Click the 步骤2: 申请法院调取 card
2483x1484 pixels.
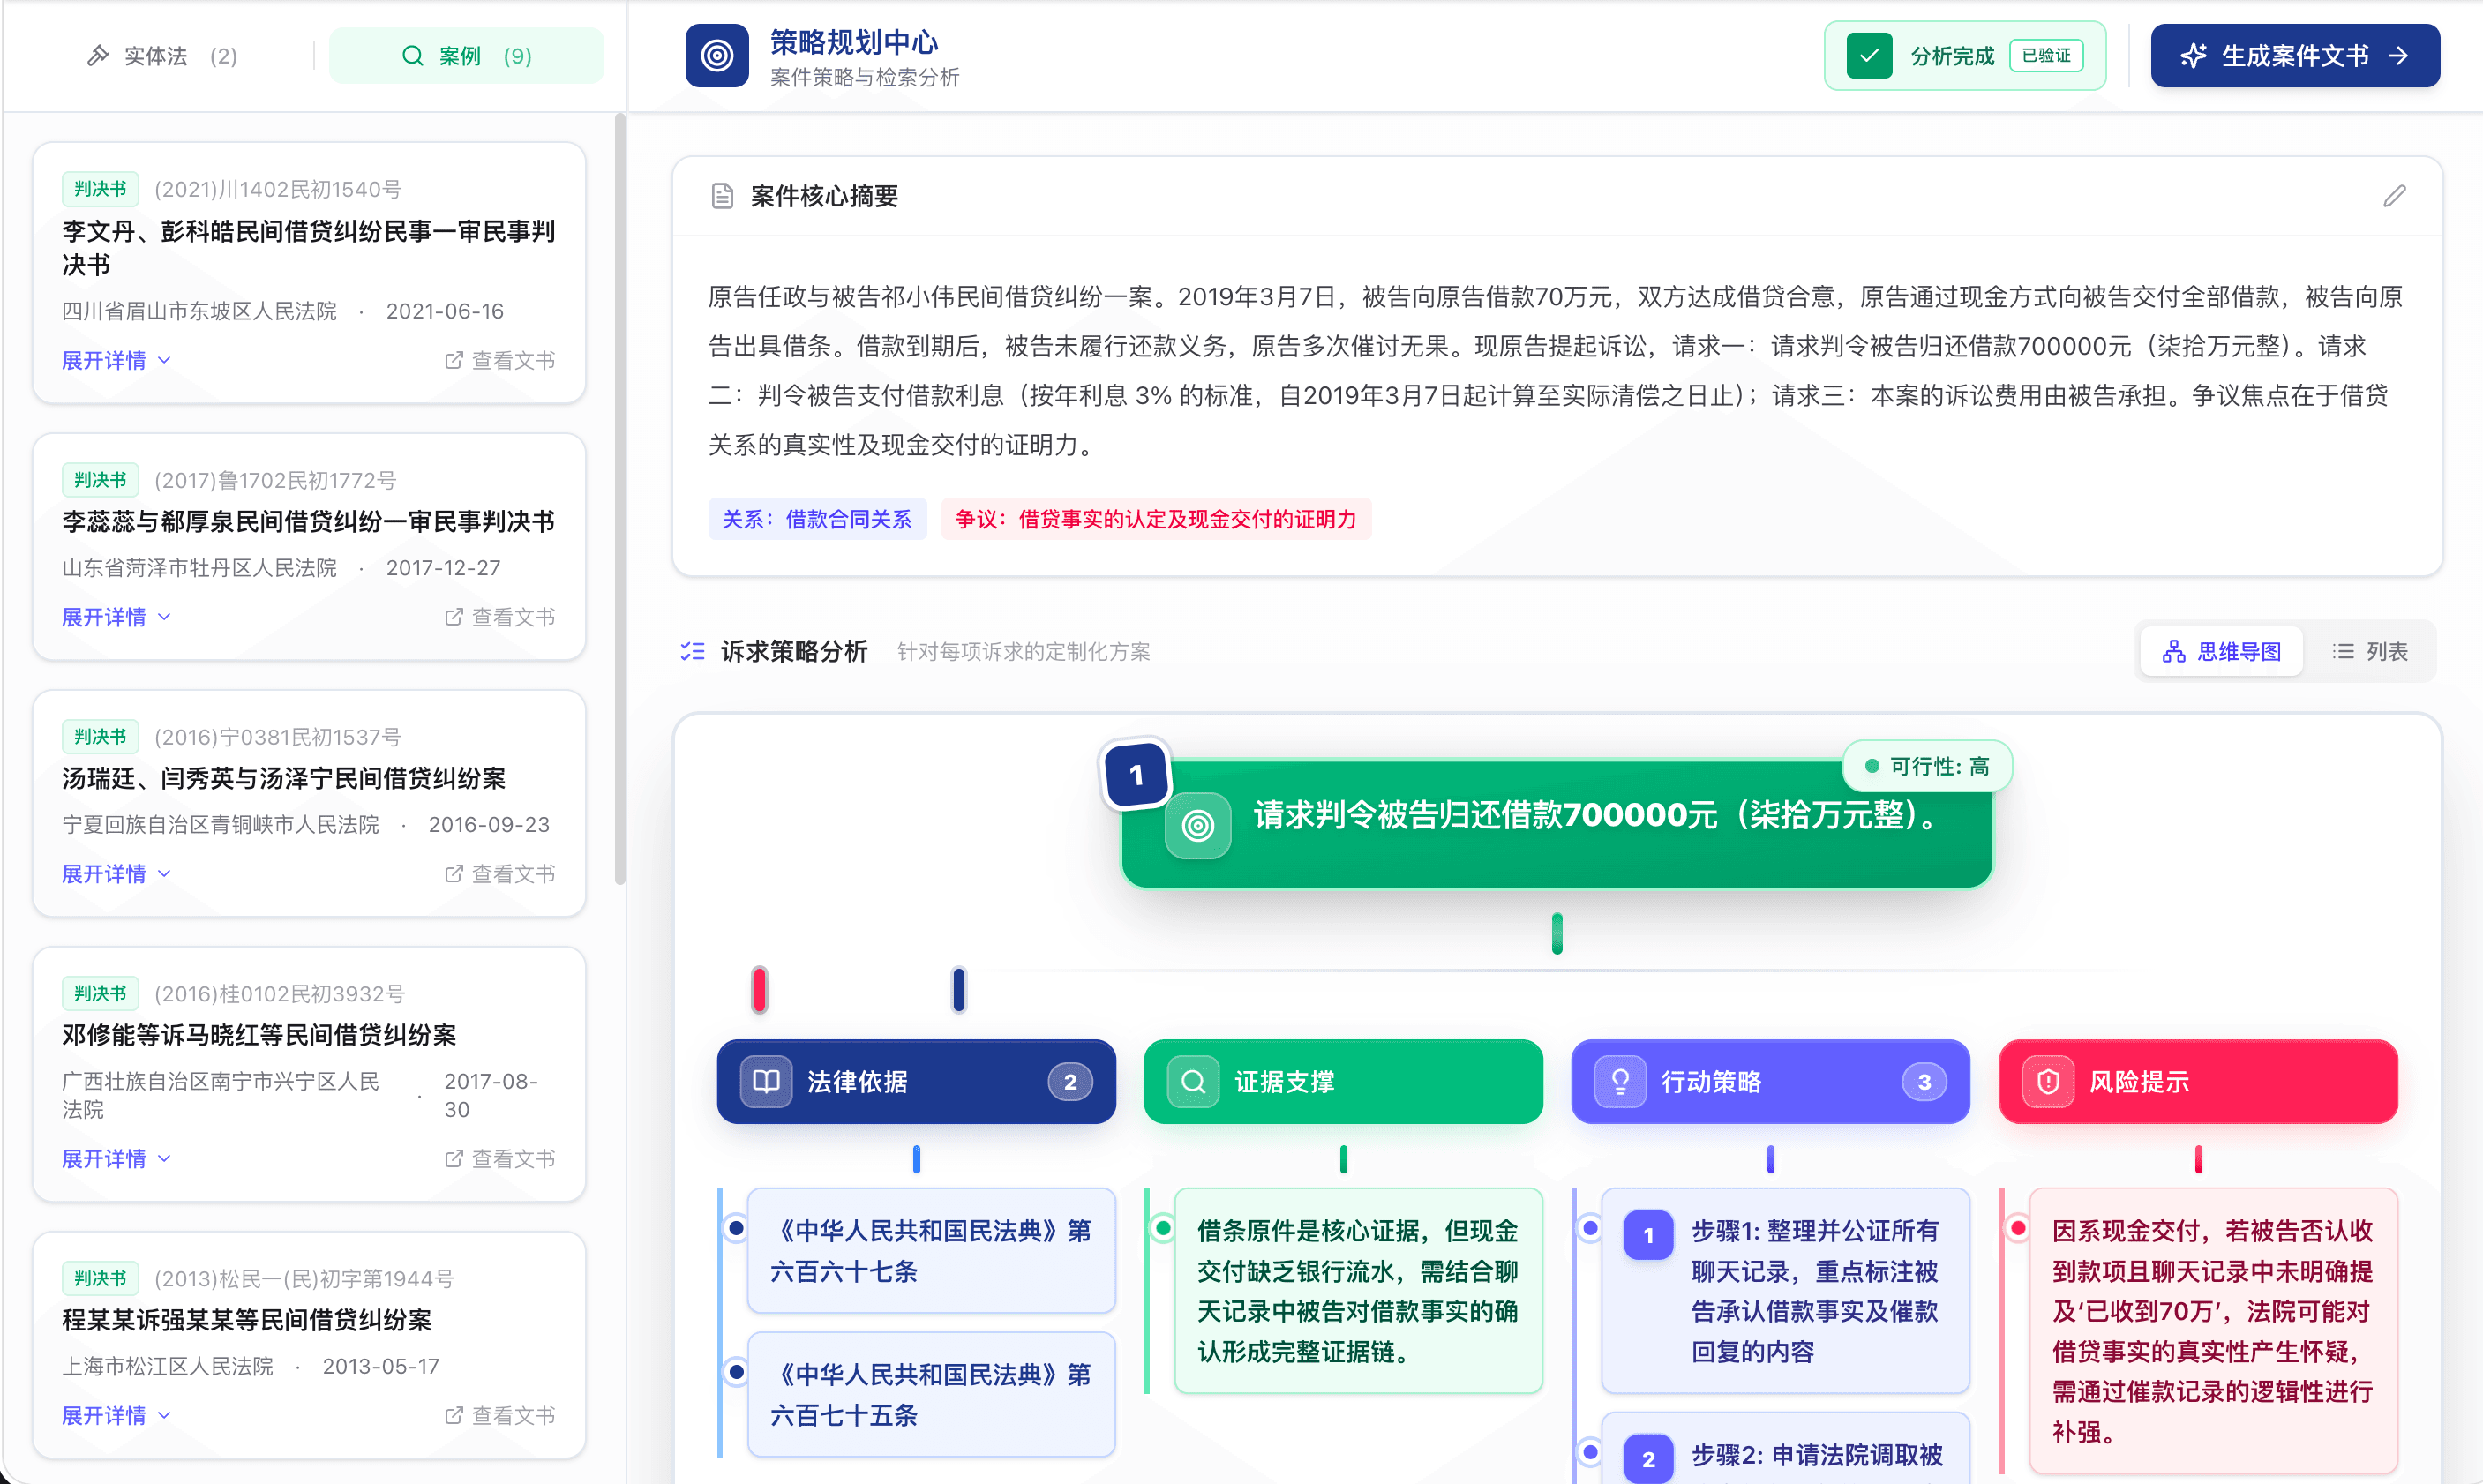(1785, 1449)
